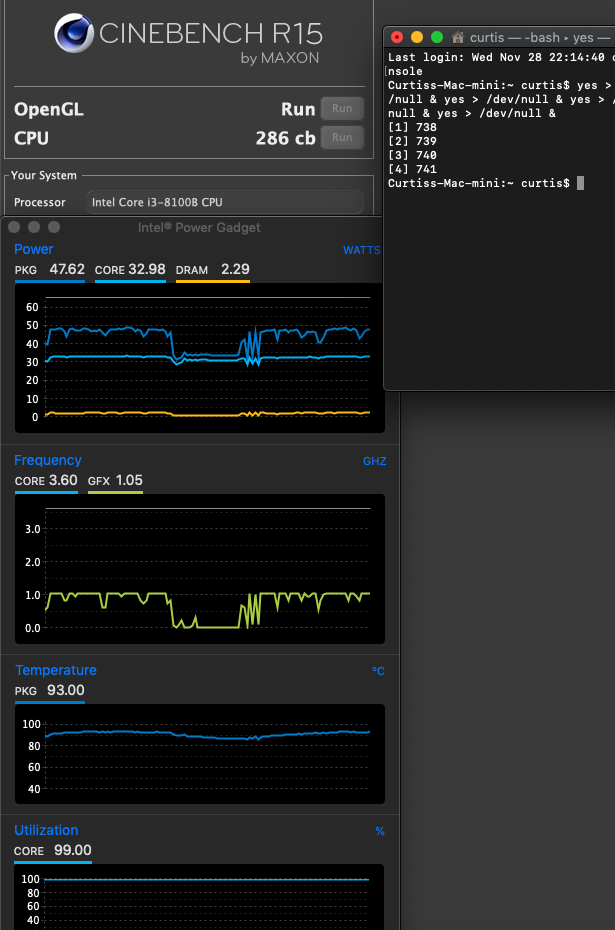Select the Processor field showing Intel Core i3-8100B

pos(225,202)
